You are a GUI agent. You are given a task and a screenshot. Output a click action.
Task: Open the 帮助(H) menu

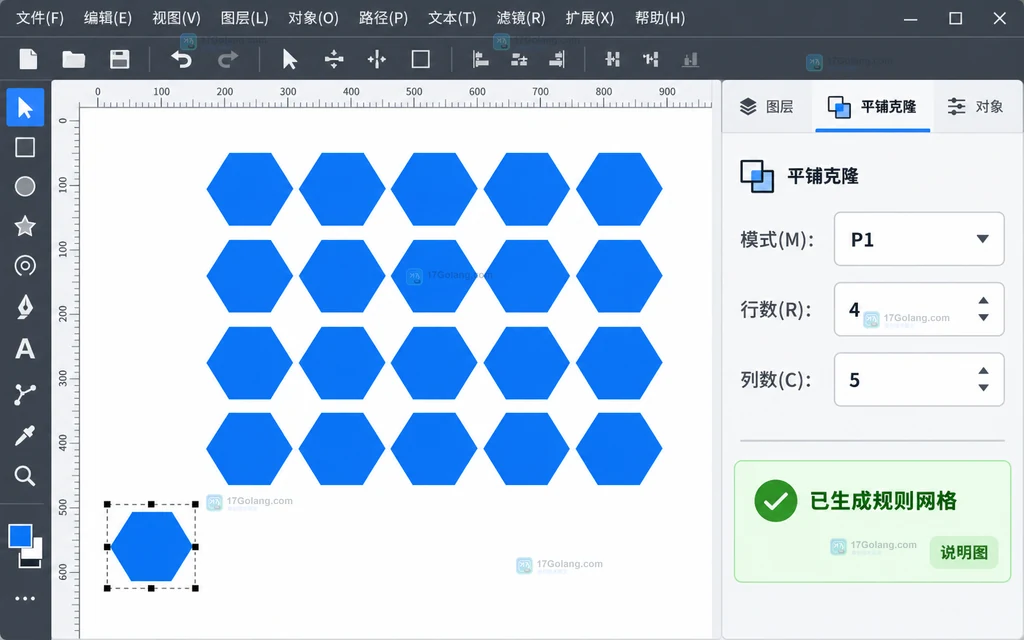pos(660,18)
